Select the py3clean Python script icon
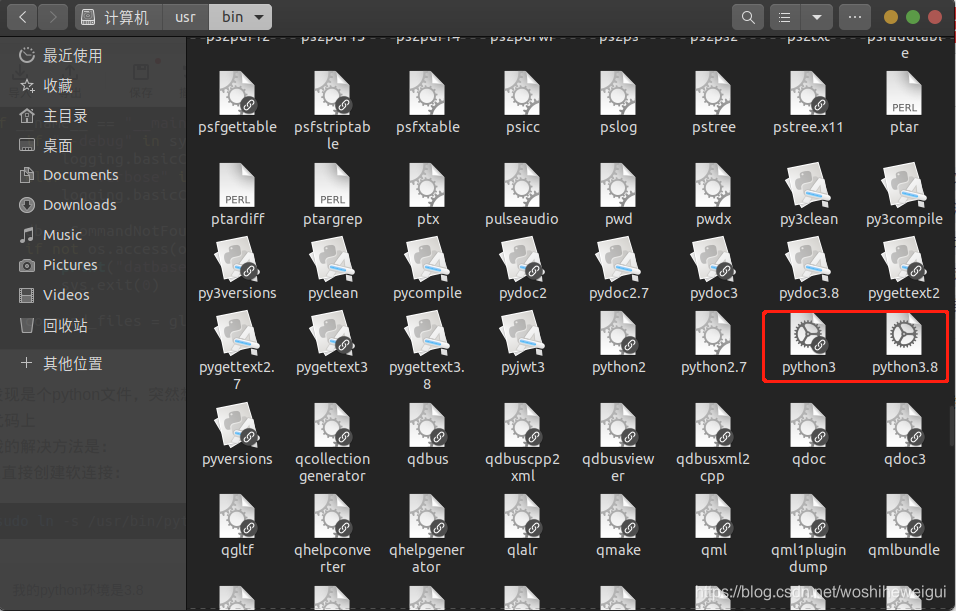Viewport: 956px width, 611px height. pyautogui.click(x=808, y=185)
